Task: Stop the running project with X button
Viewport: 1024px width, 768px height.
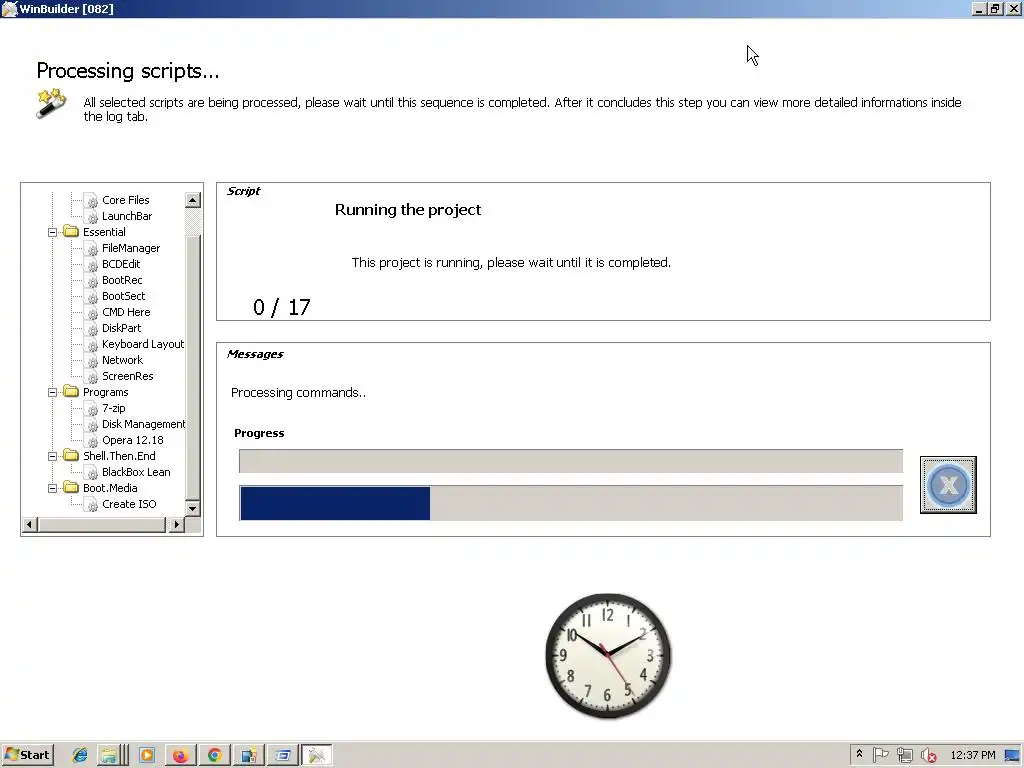Action: (x=948, y=485)
